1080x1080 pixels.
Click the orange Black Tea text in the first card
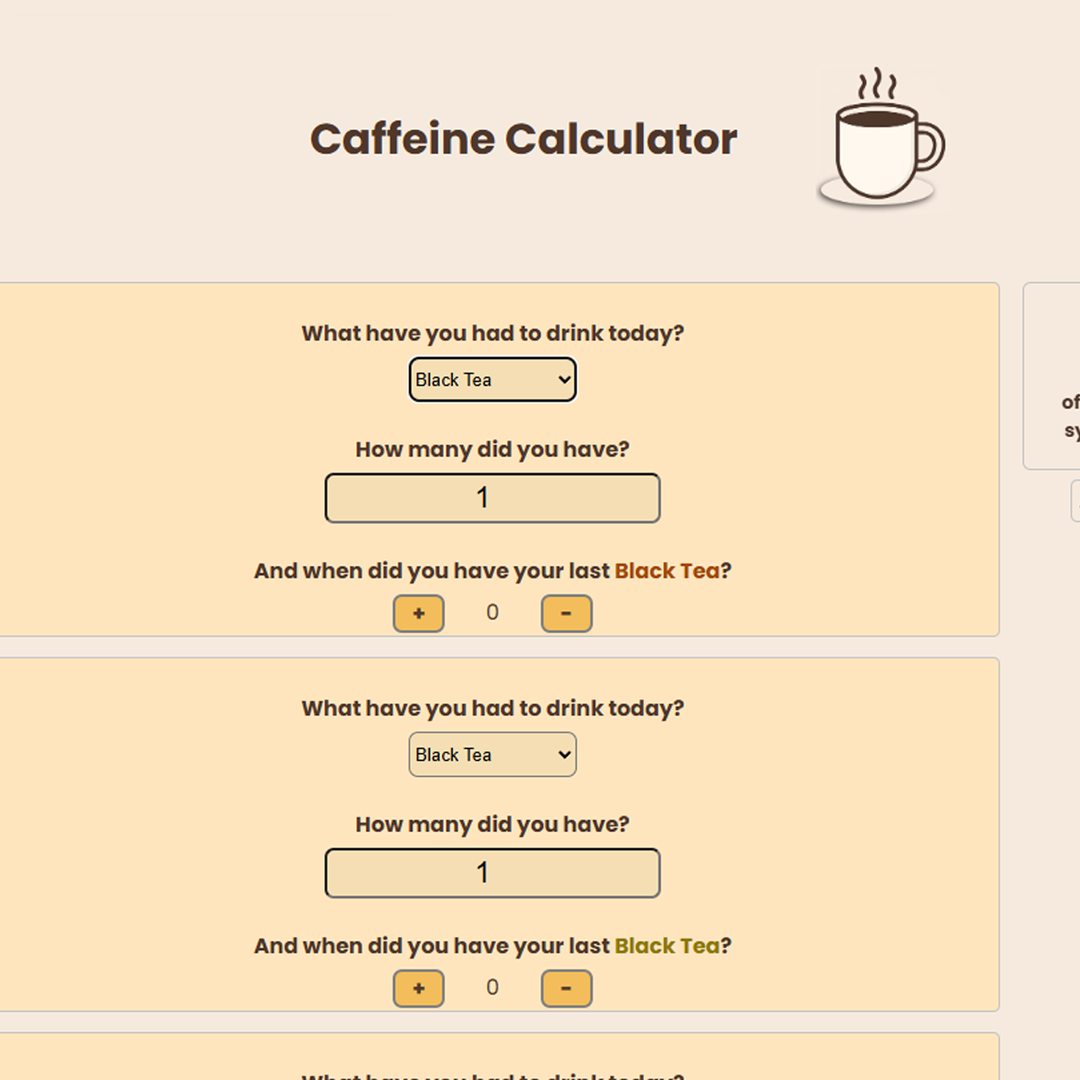[667, 571]
